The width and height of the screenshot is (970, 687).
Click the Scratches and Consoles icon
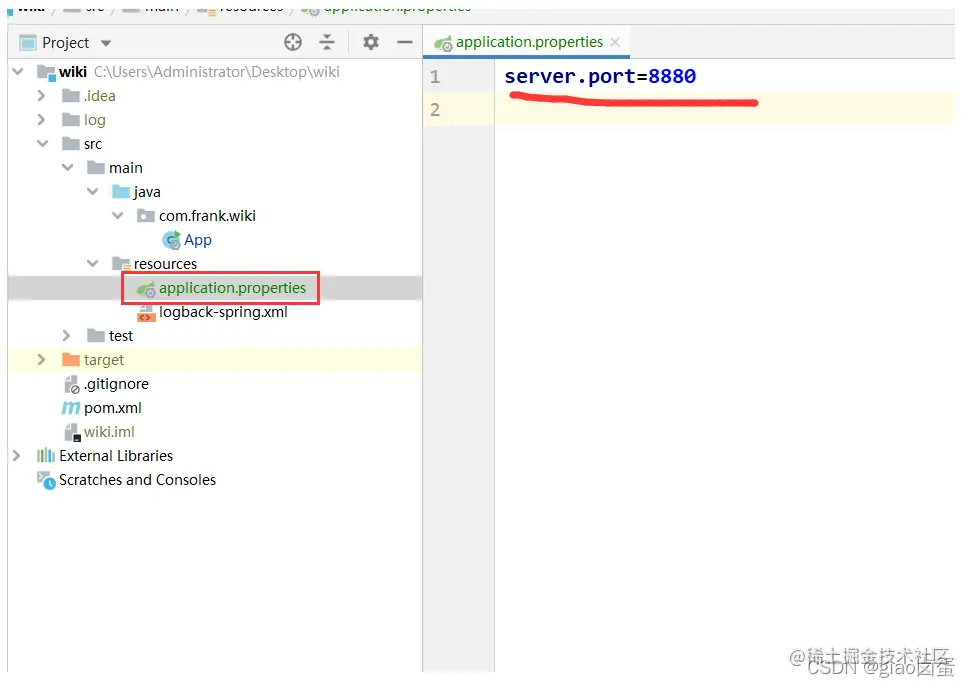click(46, 480)
